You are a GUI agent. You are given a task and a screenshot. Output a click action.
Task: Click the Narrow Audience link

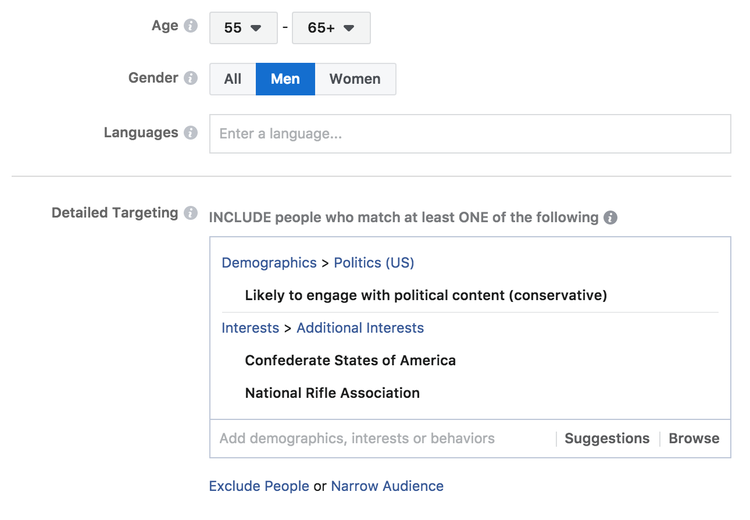click(387, 486)
